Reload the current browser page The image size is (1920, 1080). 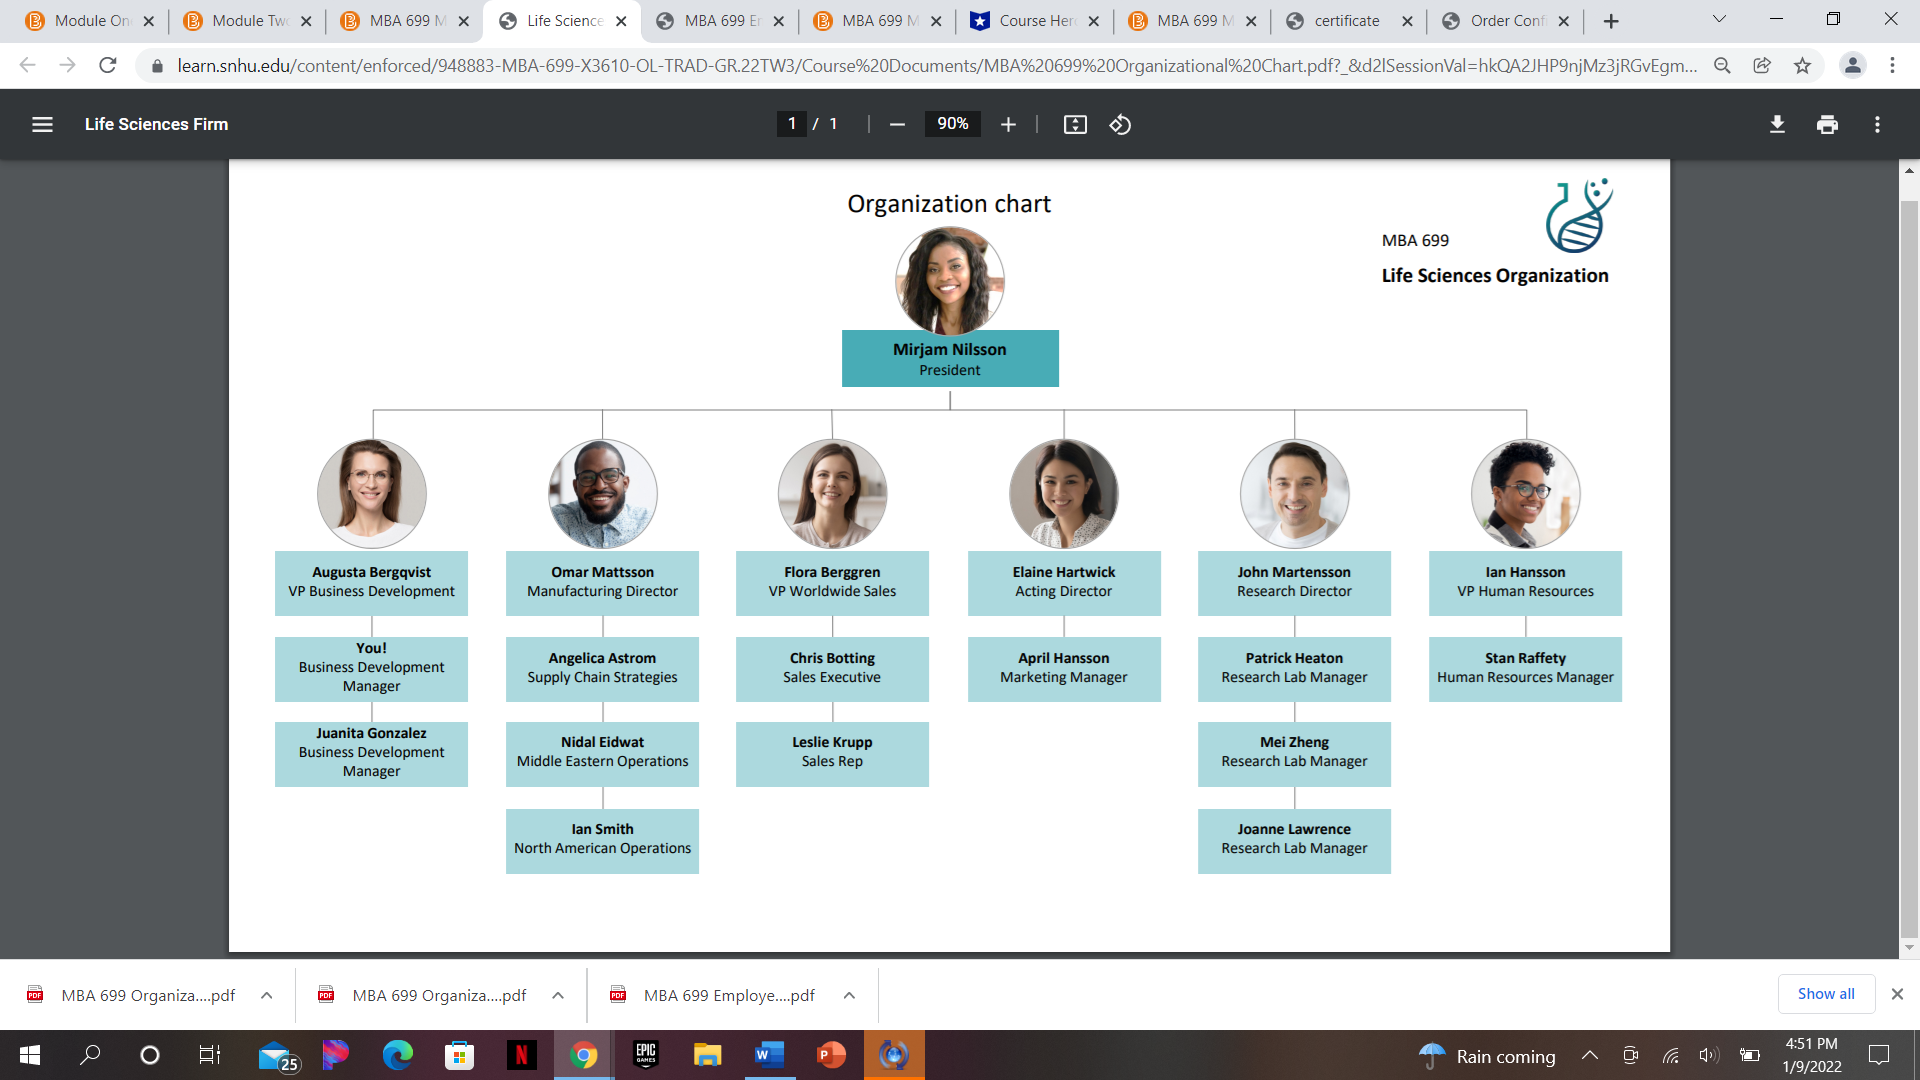(x=108, y=66)
